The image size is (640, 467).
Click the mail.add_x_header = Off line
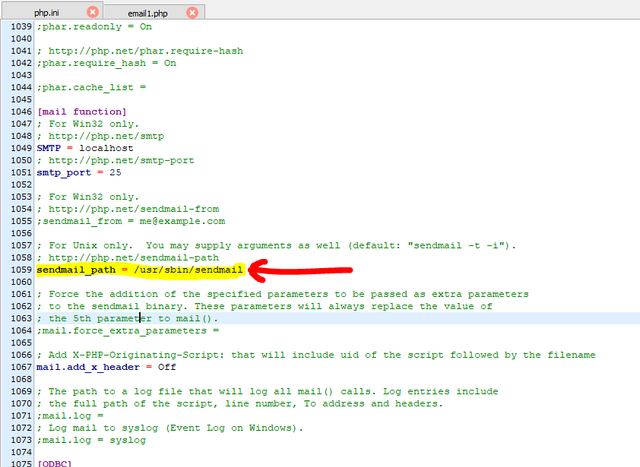click(x=106, y=367)
